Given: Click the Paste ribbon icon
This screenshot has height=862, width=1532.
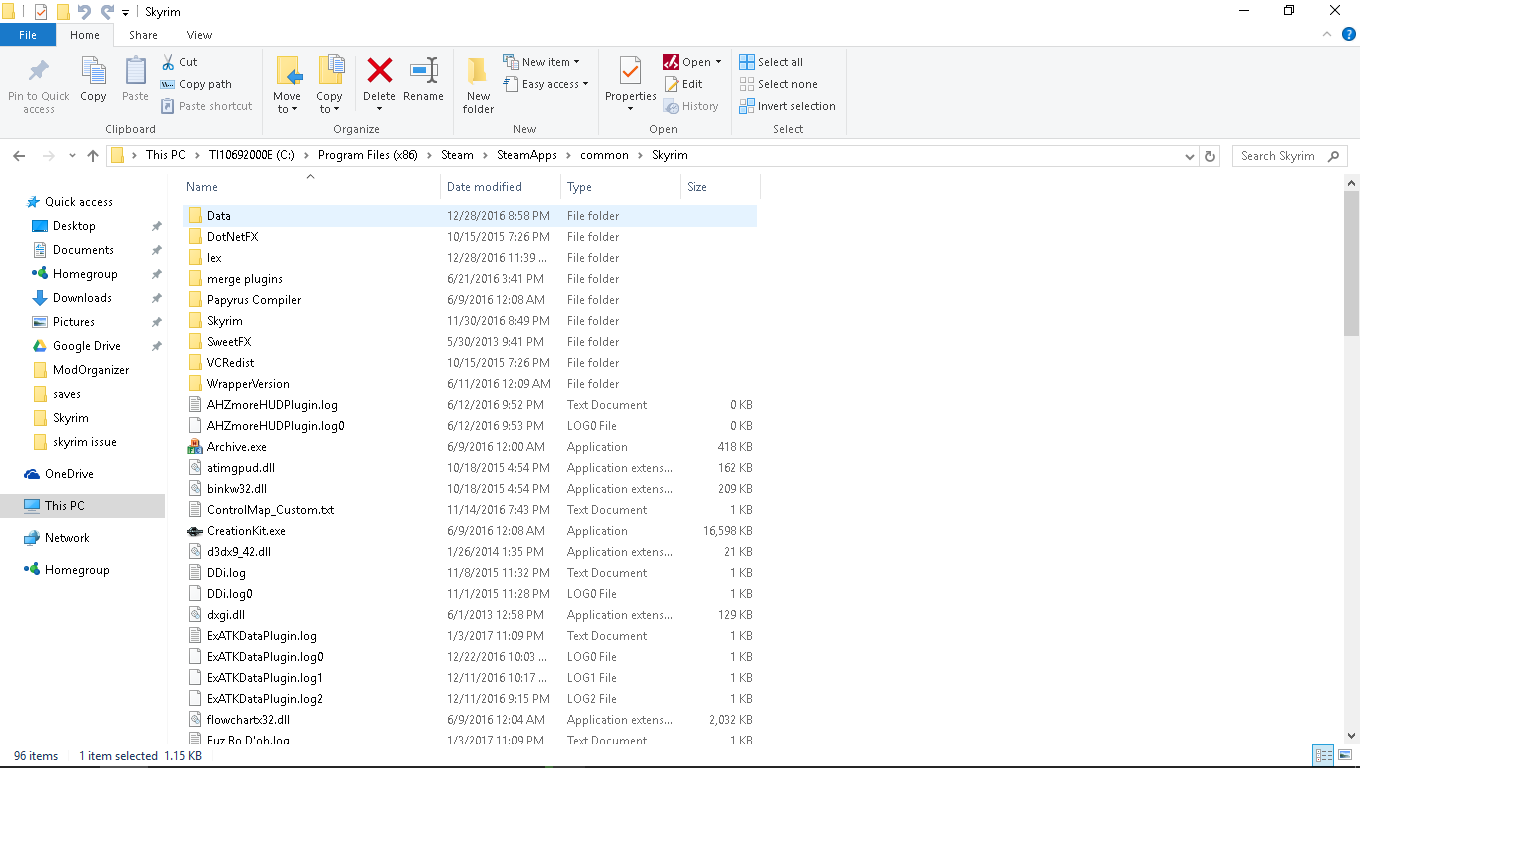Looking at the screenshot, I should [x=135, y=79].
